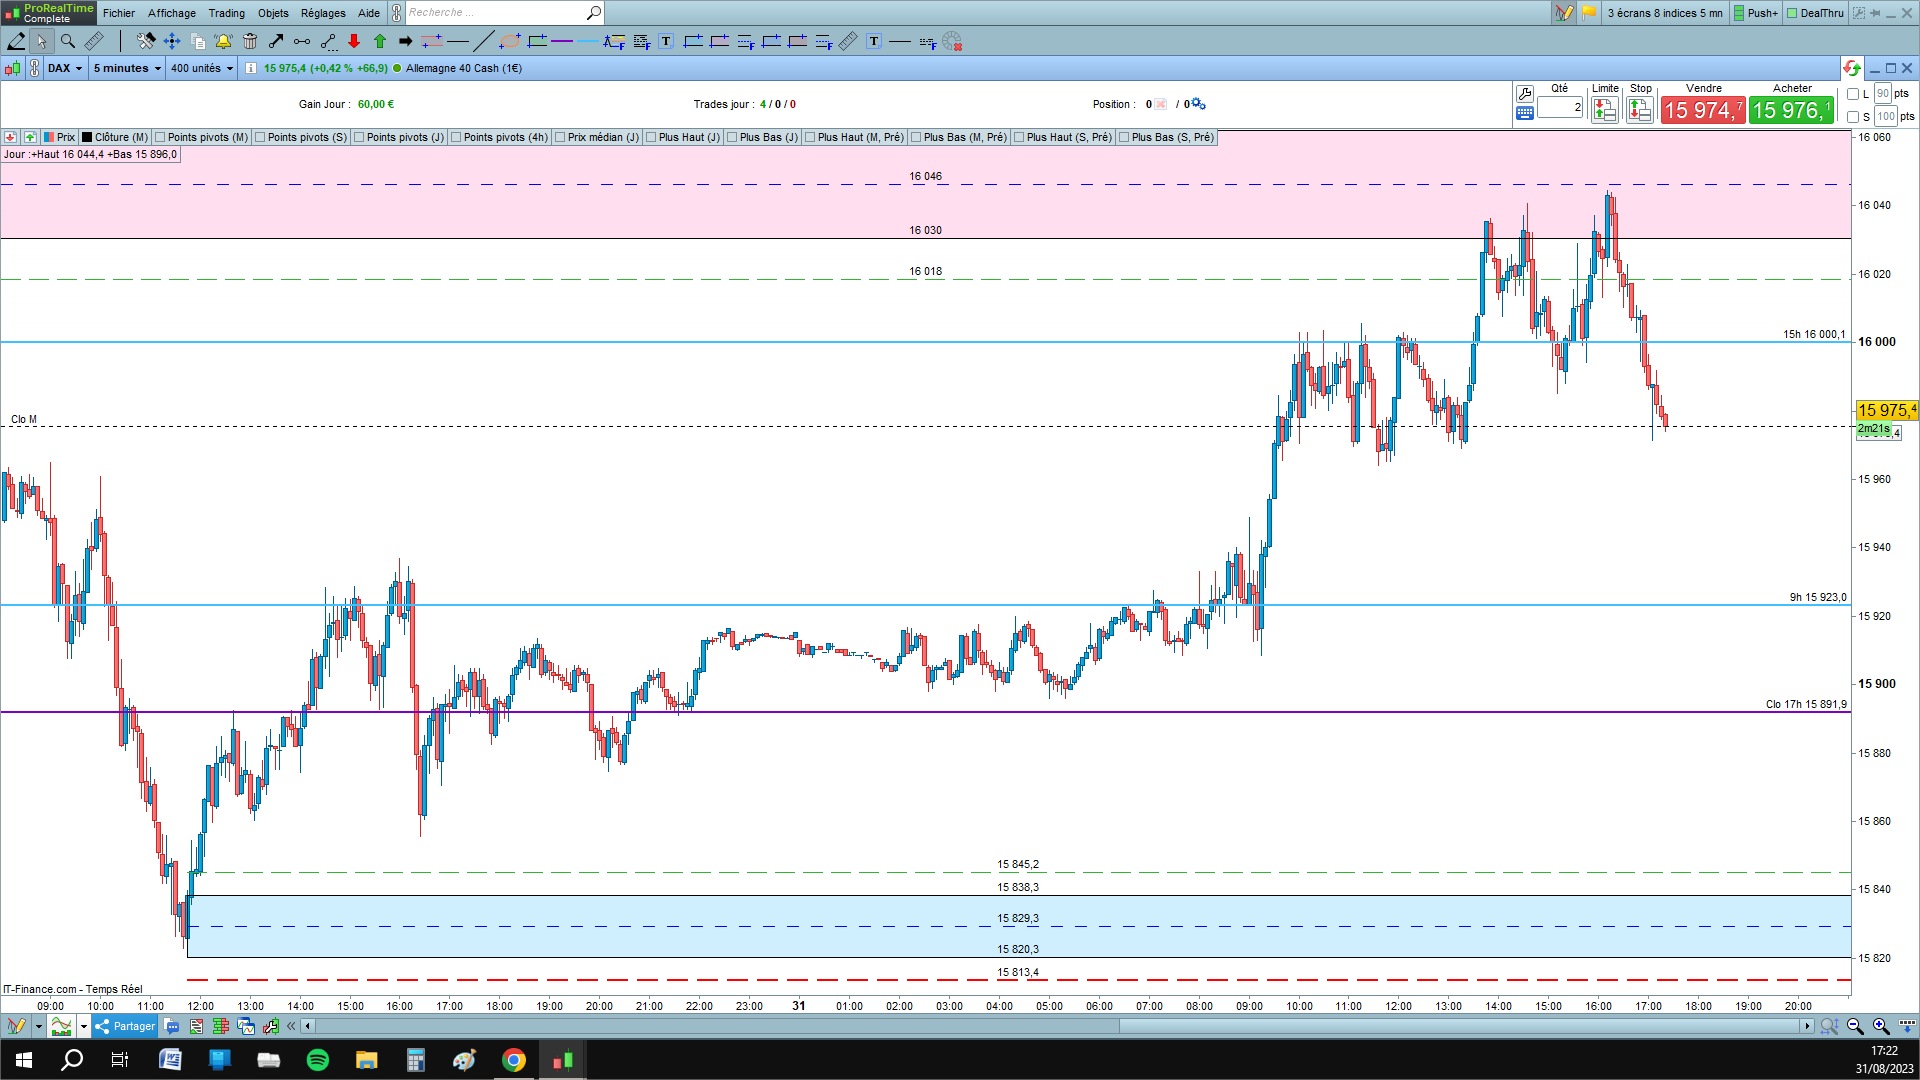Toggle the Points pivots (M) checkbox
This screenshot has width=1920, height=1080.
[160, 137]
